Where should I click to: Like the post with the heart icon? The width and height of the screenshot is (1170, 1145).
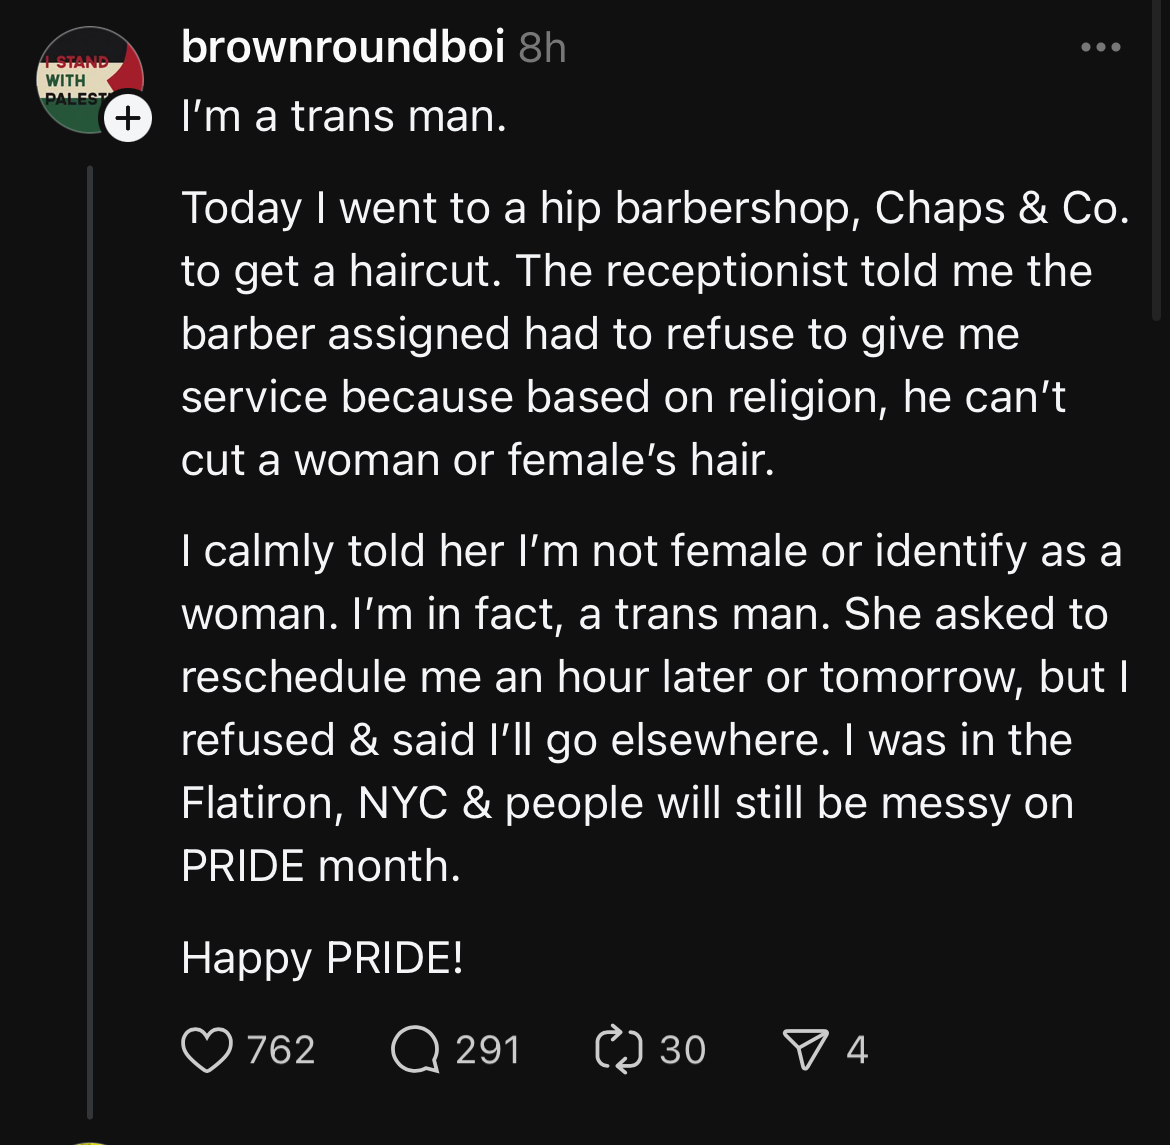click(207, 1049)
